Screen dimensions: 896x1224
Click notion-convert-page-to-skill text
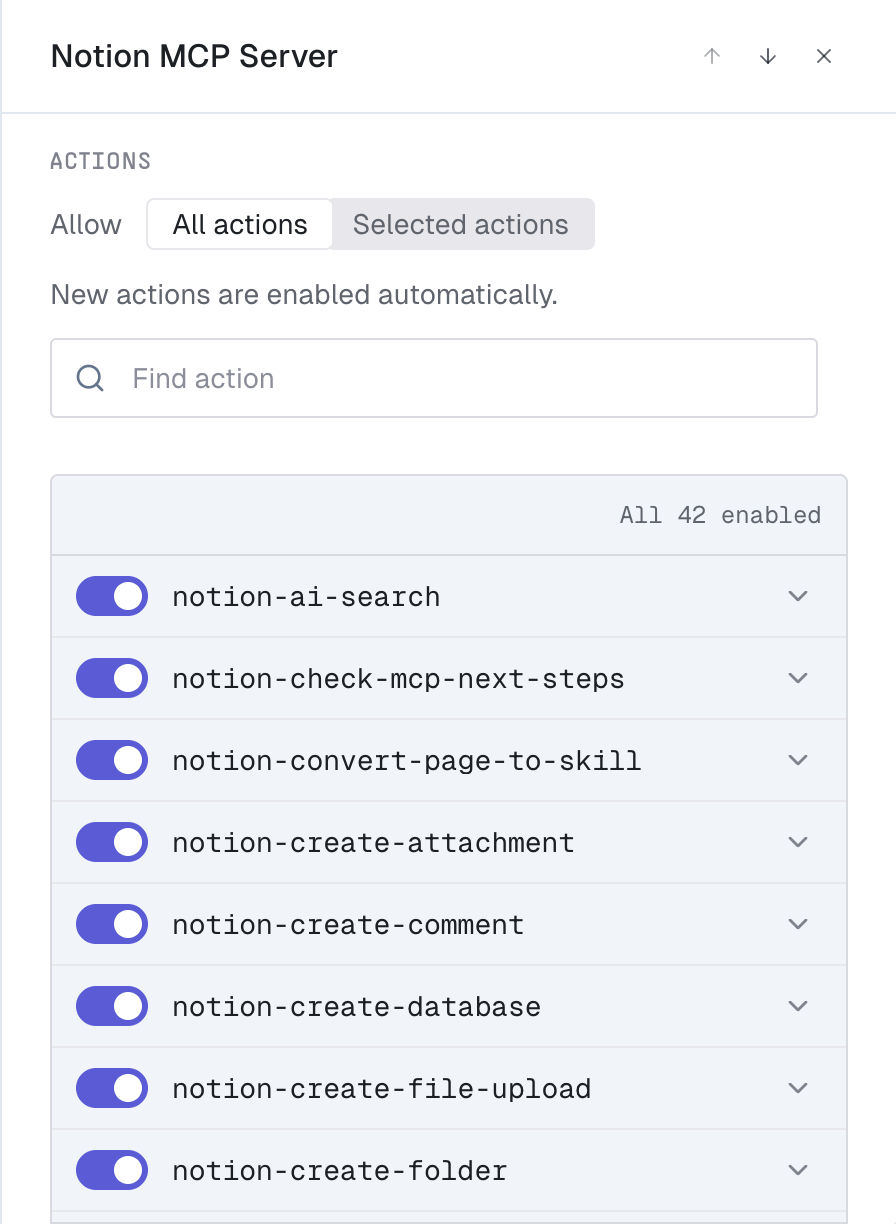coord(407,761)
